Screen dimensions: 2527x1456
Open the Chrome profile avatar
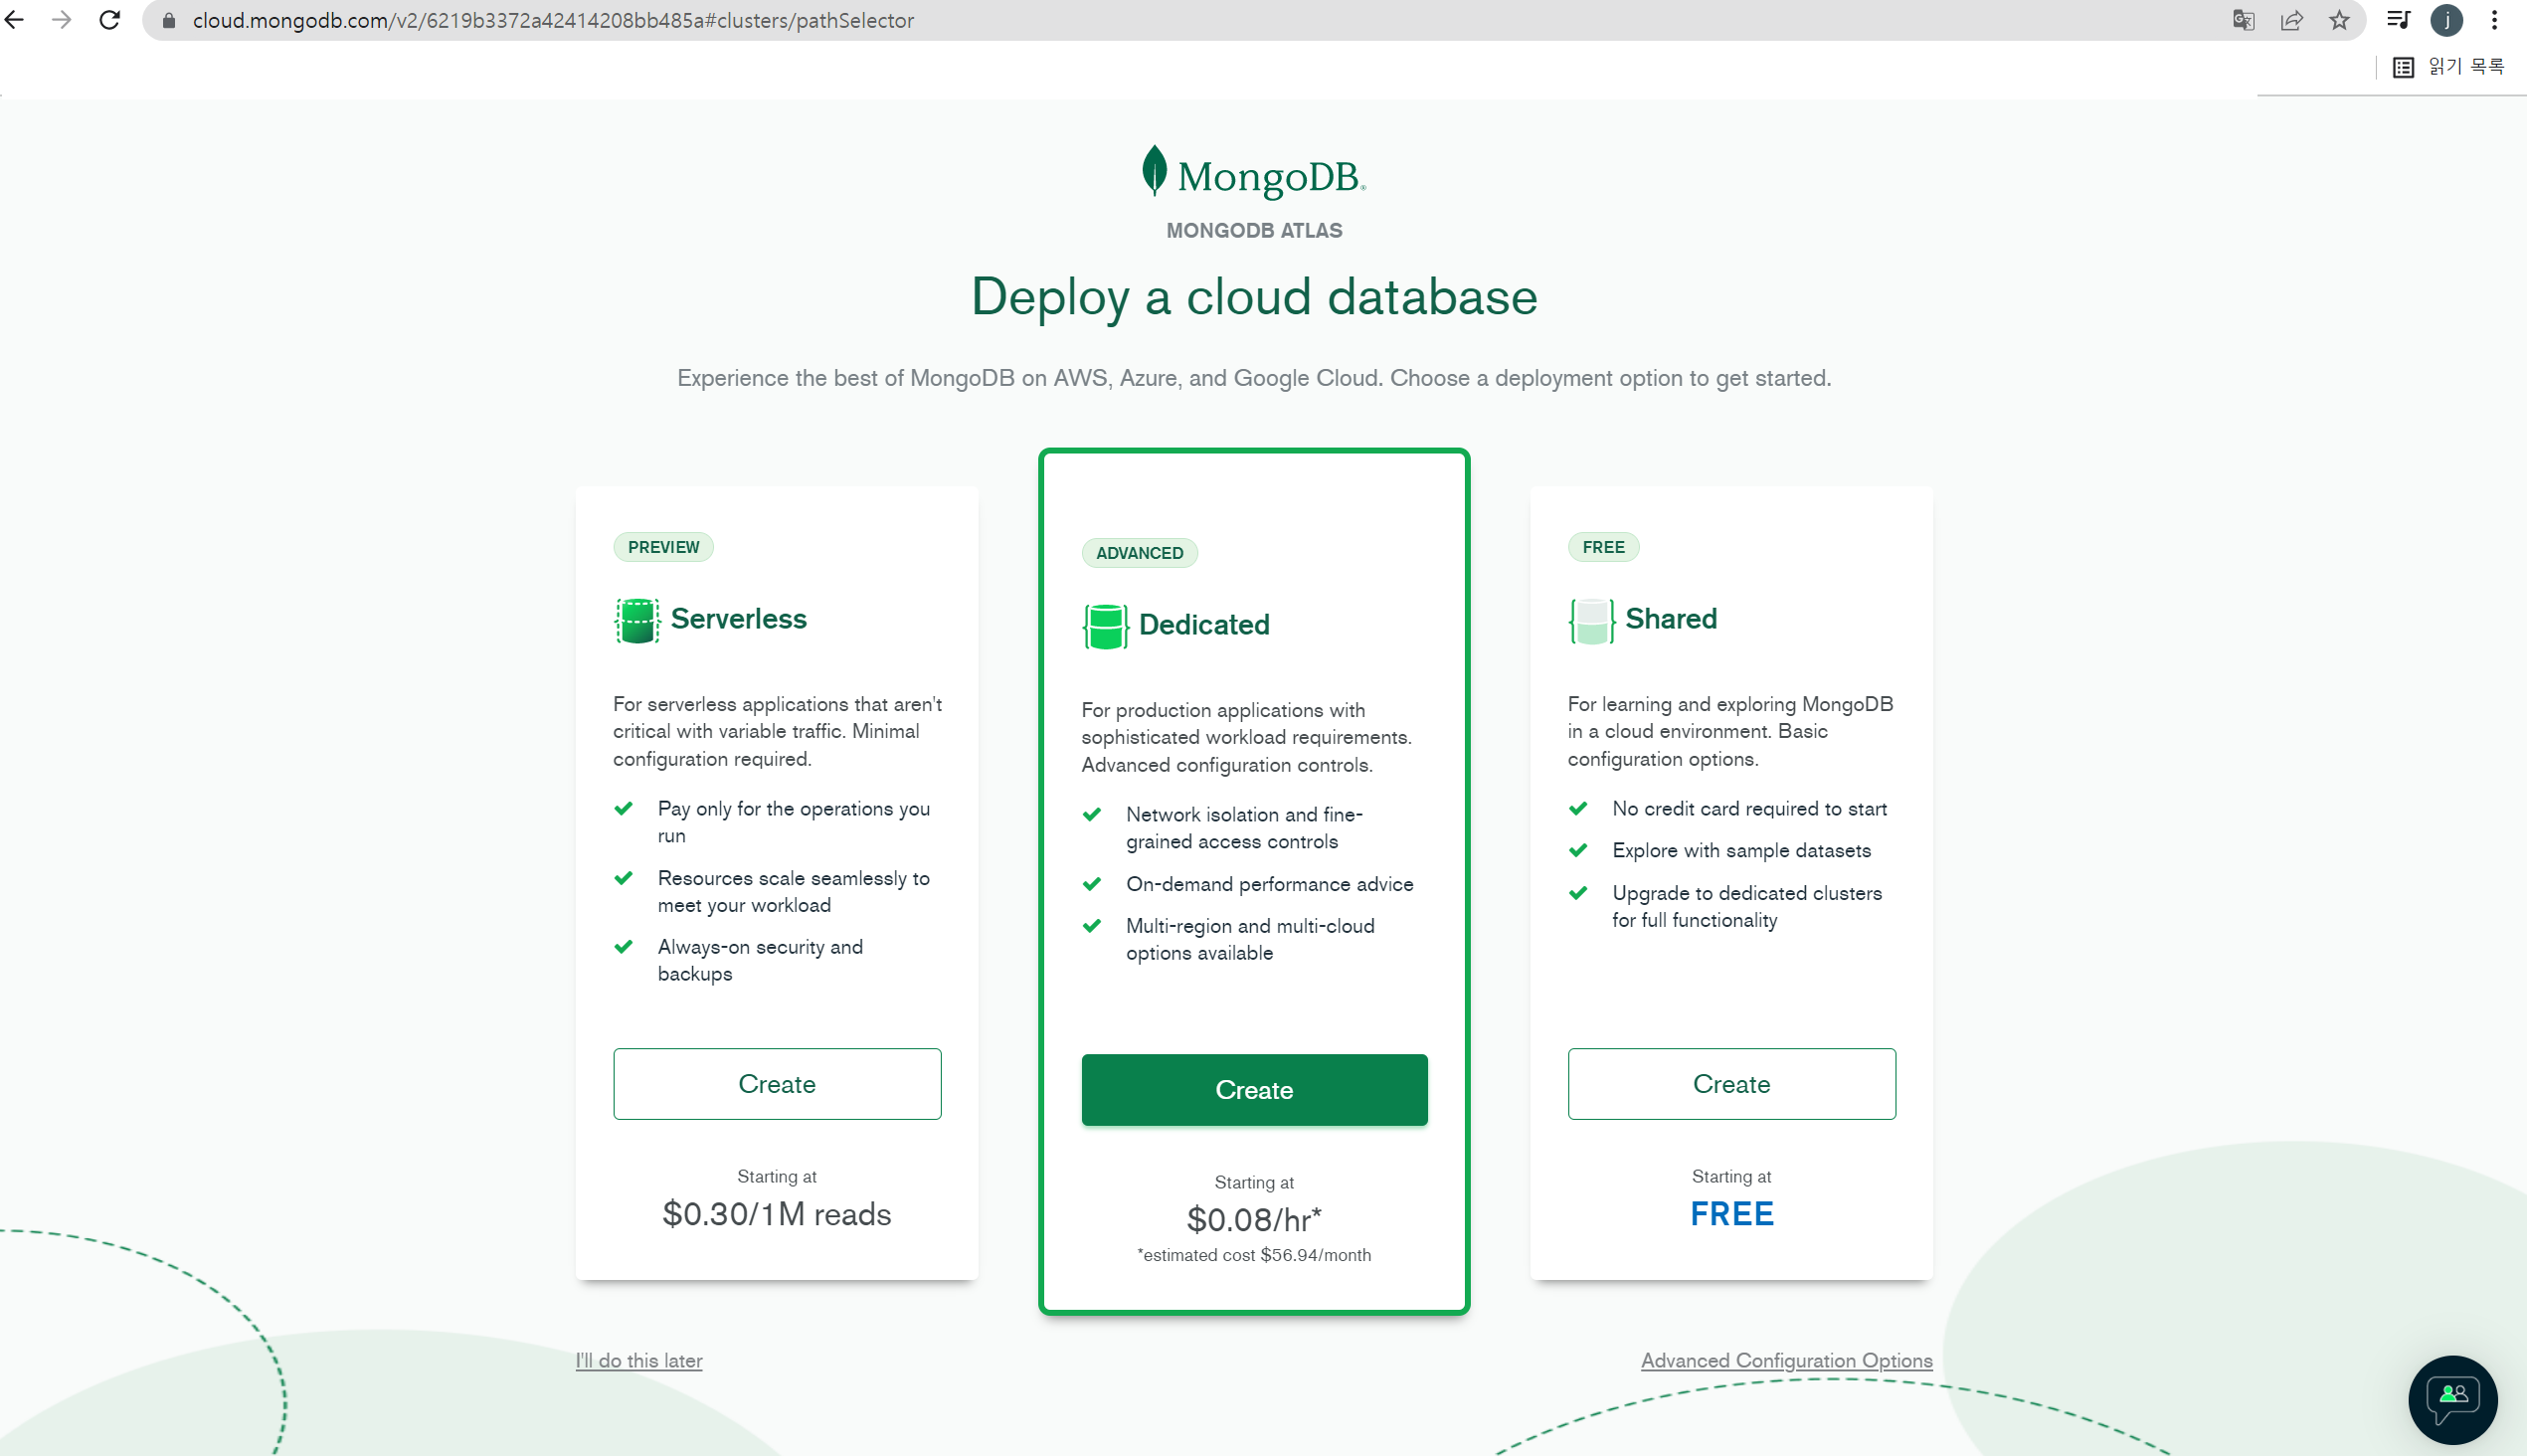click(2446, 20)
